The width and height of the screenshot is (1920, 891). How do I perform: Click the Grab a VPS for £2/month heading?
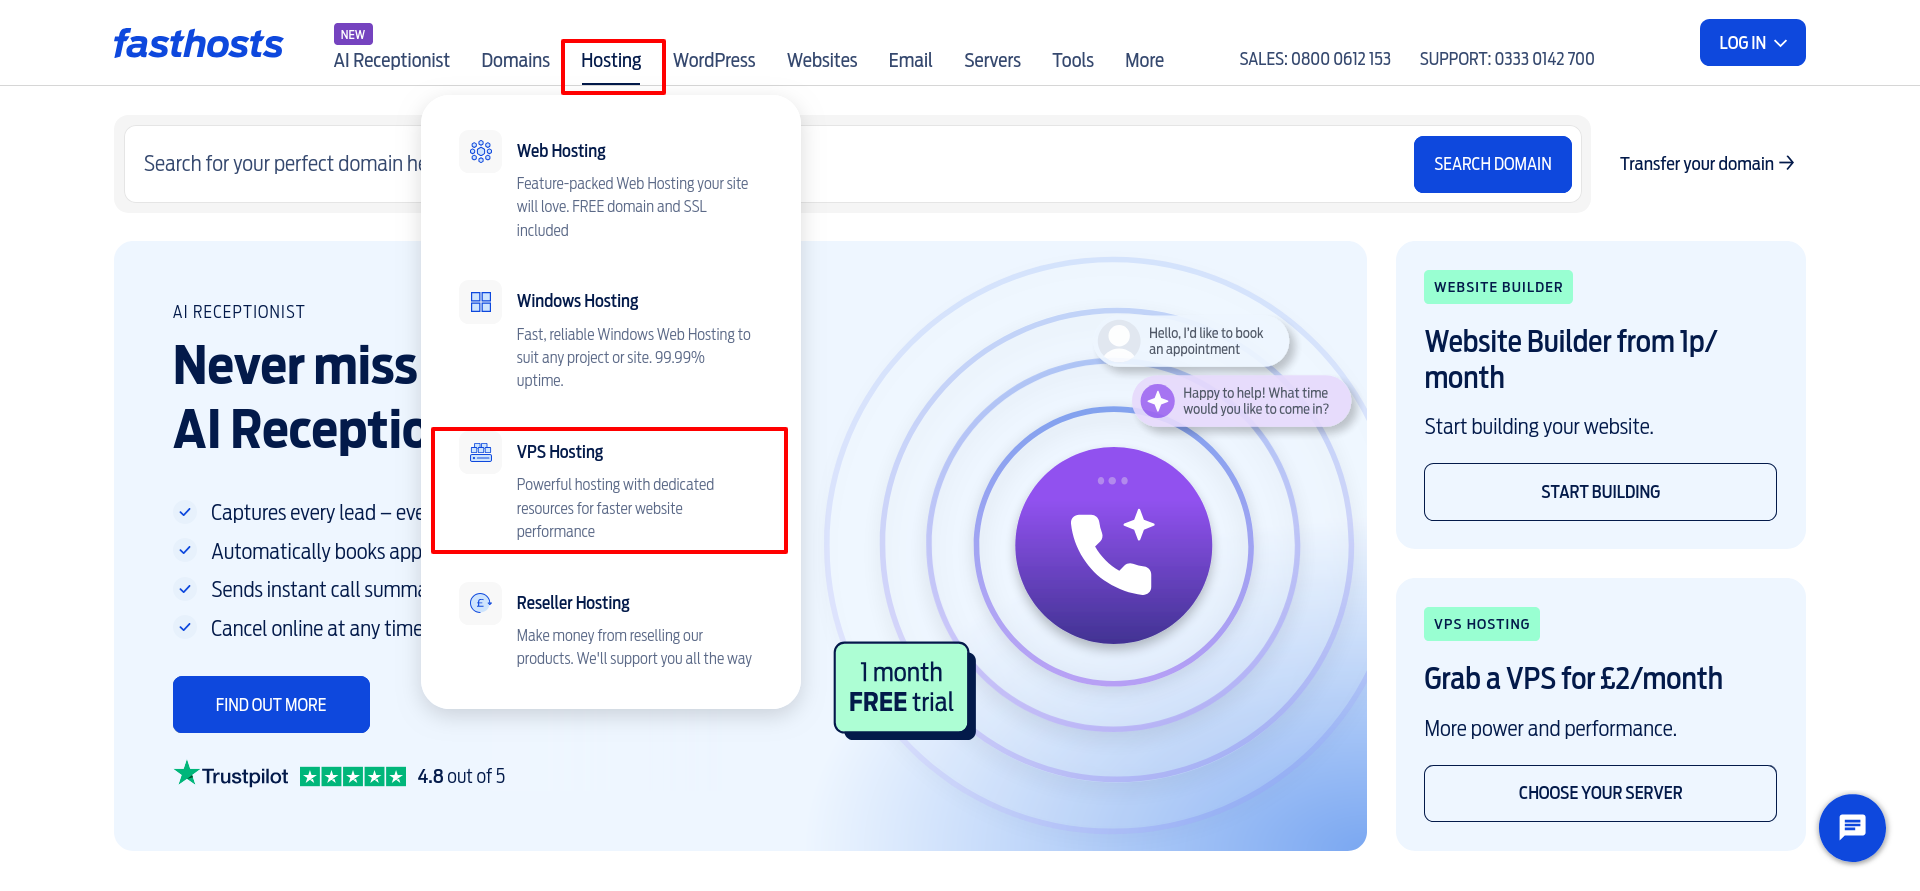(1573, 679)
